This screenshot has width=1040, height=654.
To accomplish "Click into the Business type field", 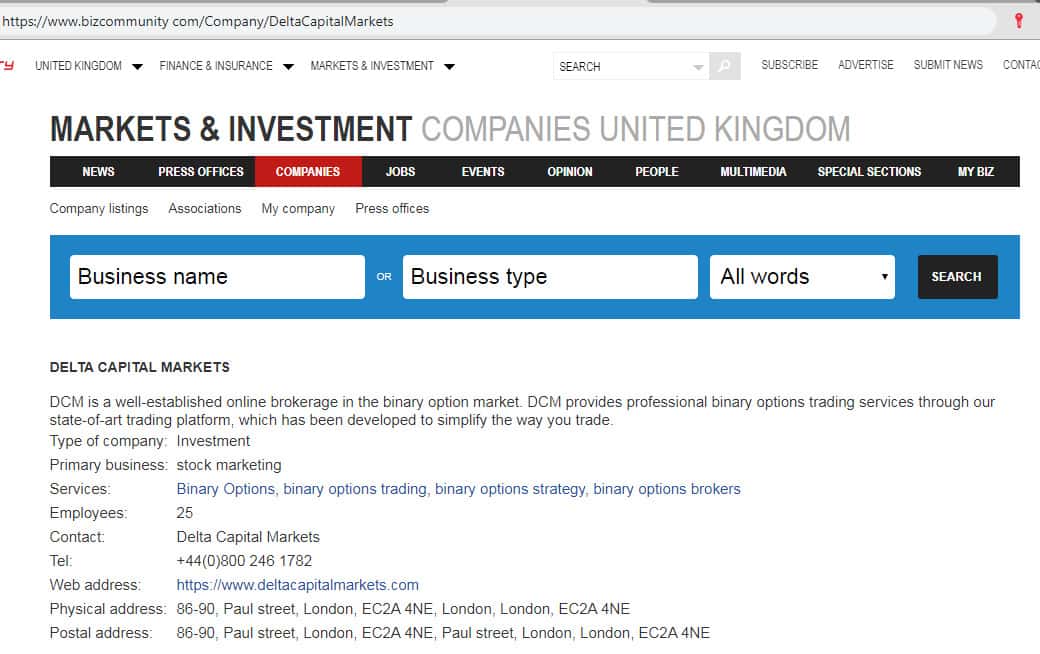I will [x=550, y=277].
